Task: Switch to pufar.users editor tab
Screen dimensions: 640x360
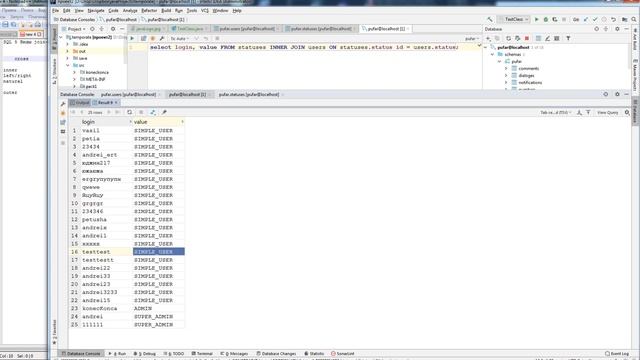Action: click(247, 29)
